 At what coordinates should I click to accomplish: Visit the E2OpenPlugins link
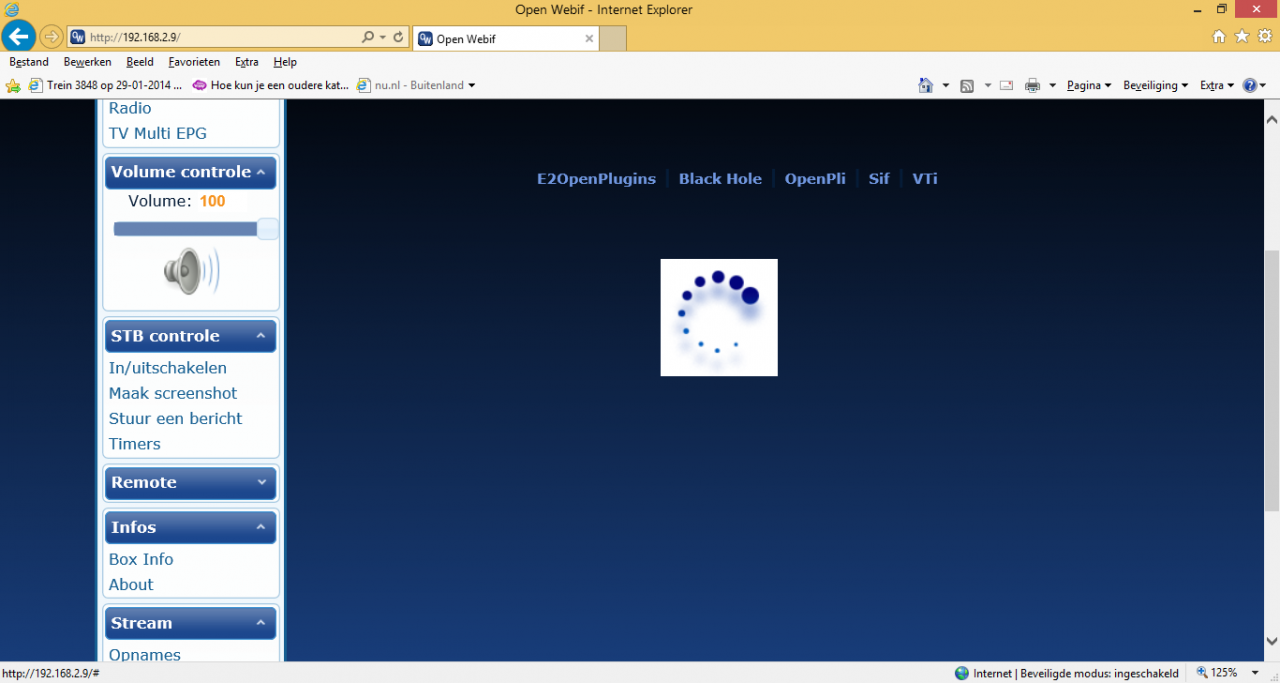pos(596,179)
